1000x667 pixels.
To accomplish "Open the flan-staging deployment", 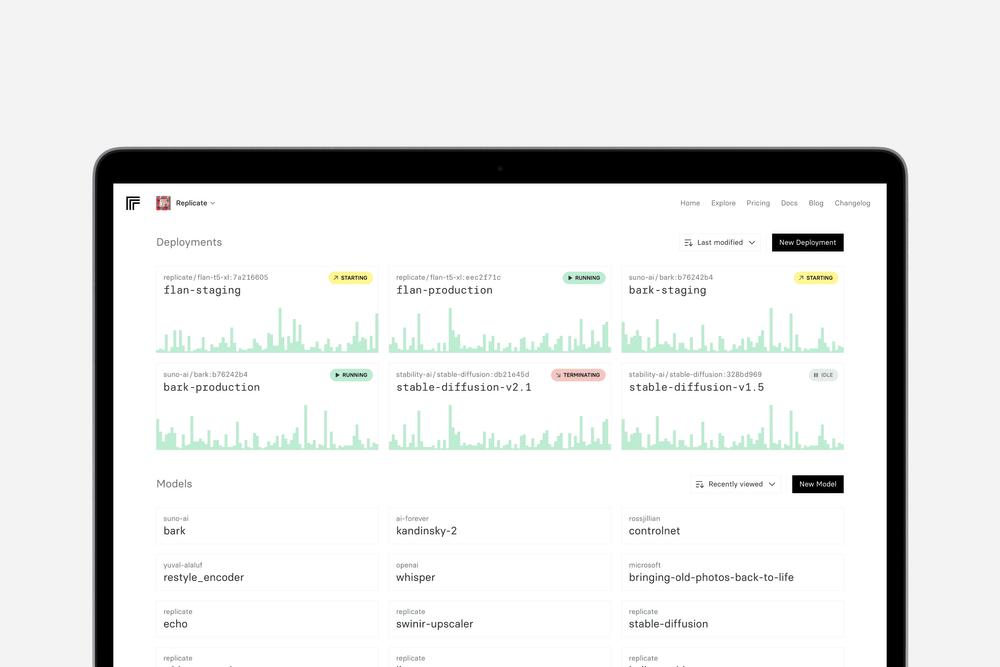I will pos(267,310).
